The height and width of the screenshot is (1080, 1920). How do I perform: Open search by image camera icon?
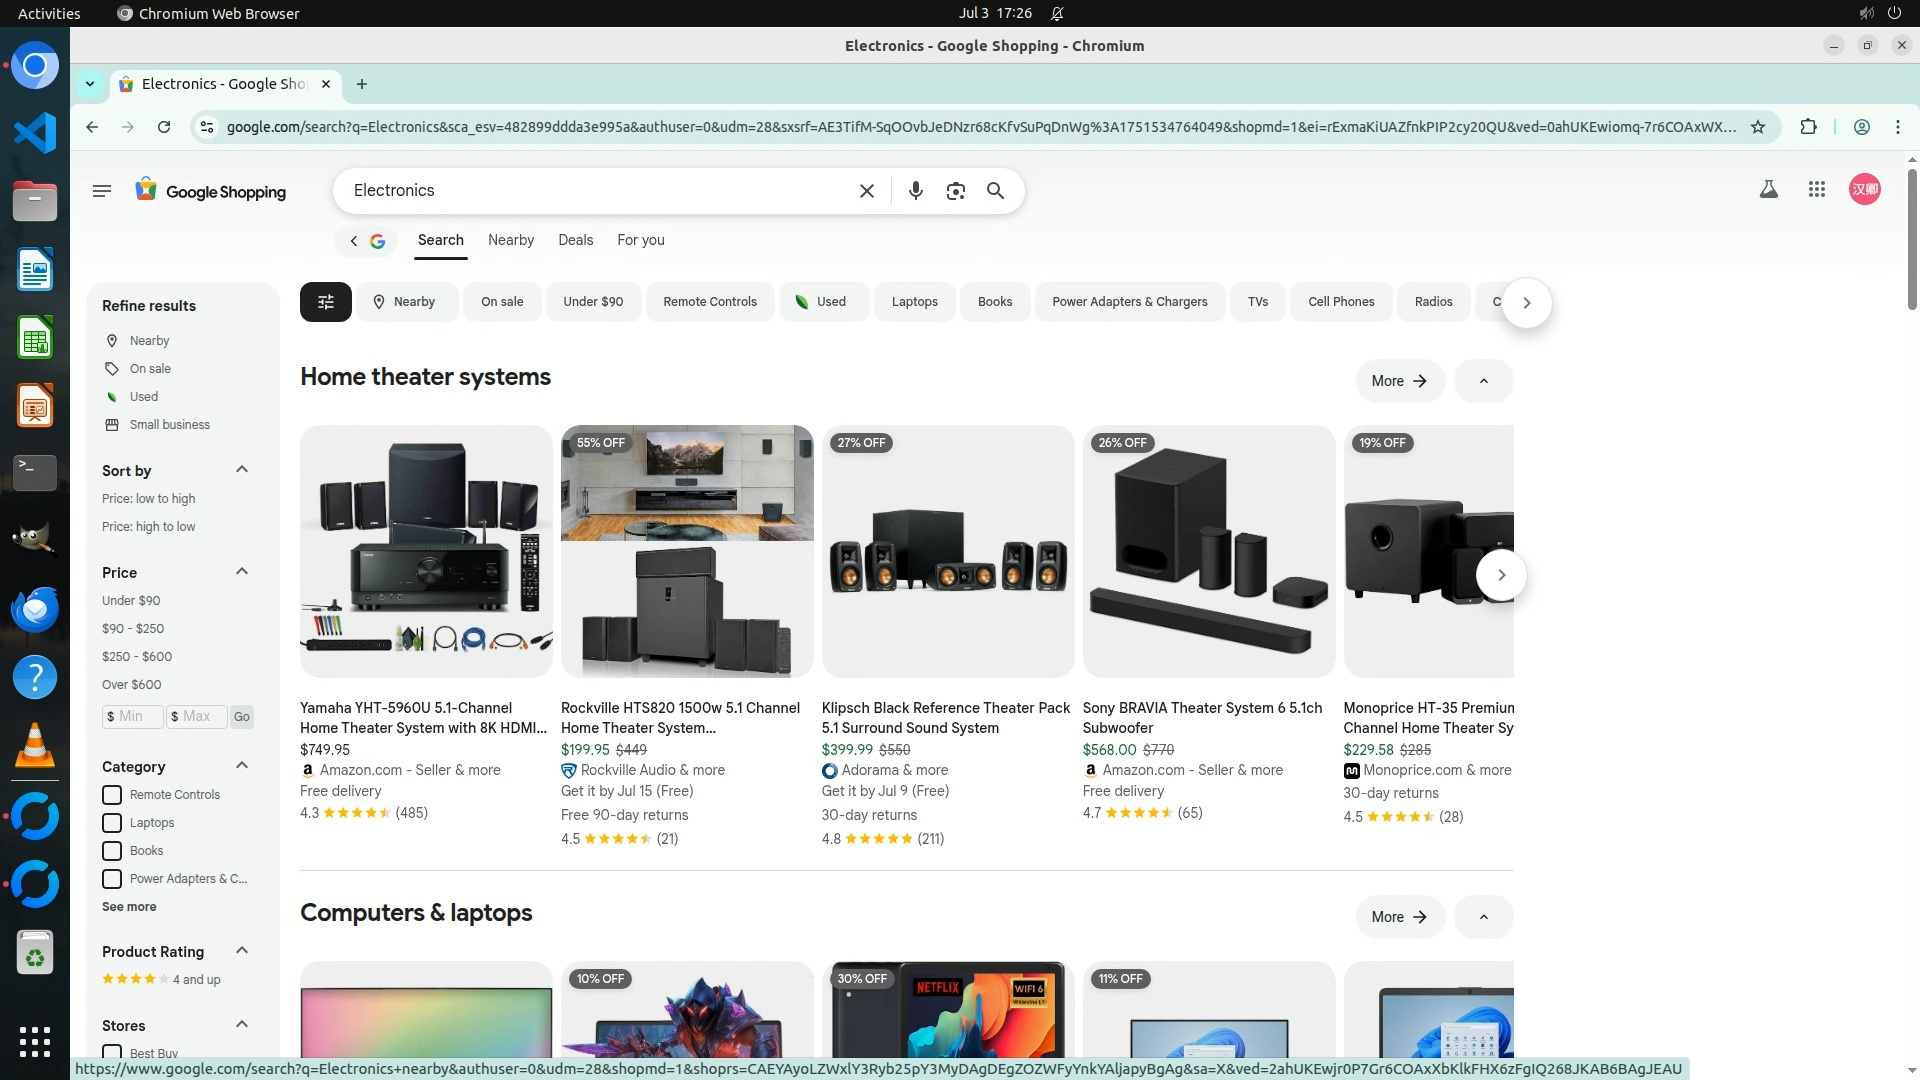tap(955, 191)
